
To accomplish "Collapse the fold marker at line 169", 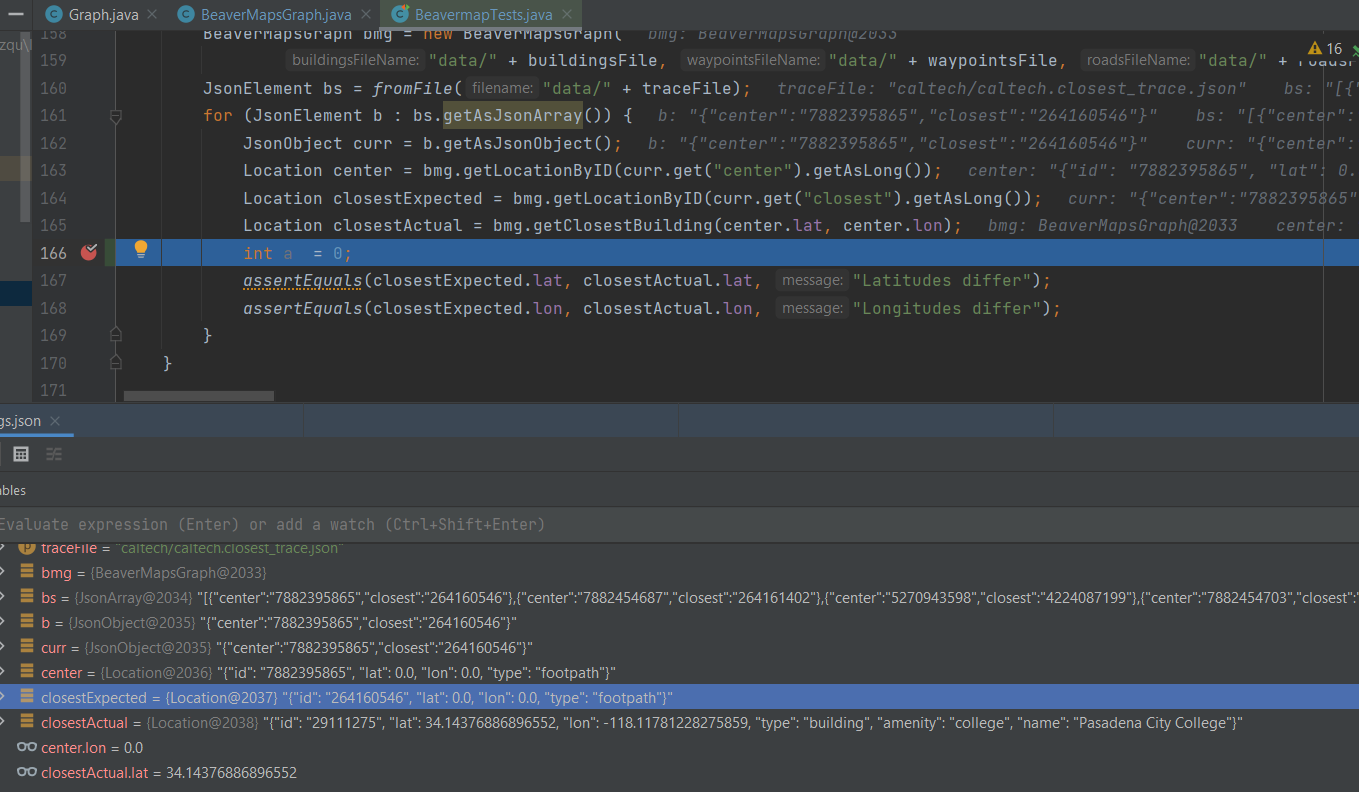I will pos(115,334).
